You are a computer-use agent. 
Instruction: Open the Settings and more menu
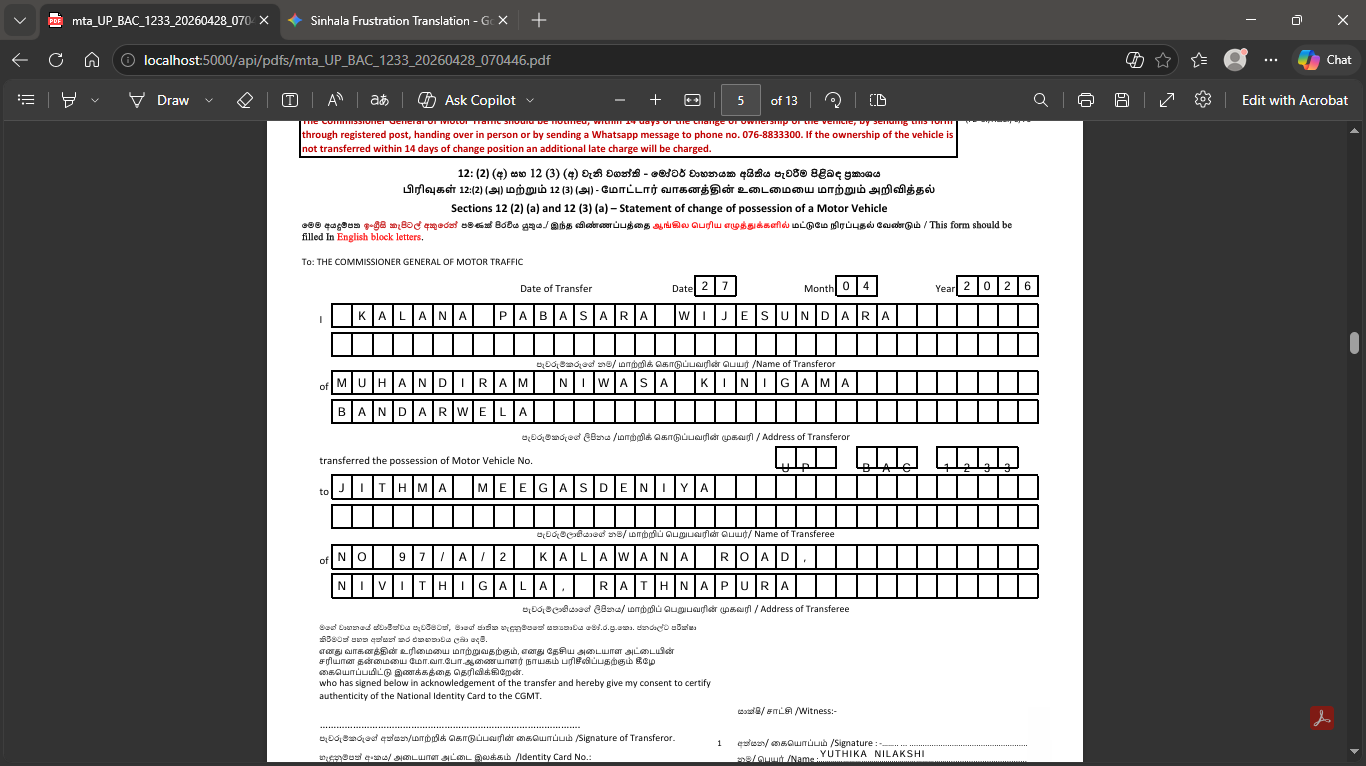click(1271, 60)
